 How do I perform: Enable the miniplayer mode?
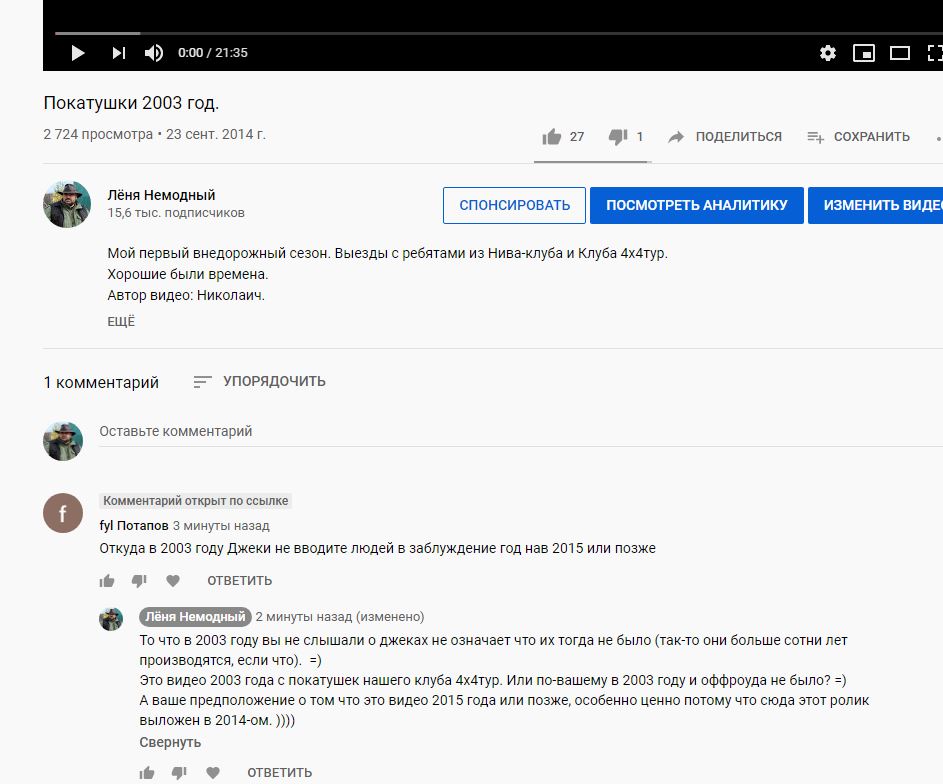point(863,53)
